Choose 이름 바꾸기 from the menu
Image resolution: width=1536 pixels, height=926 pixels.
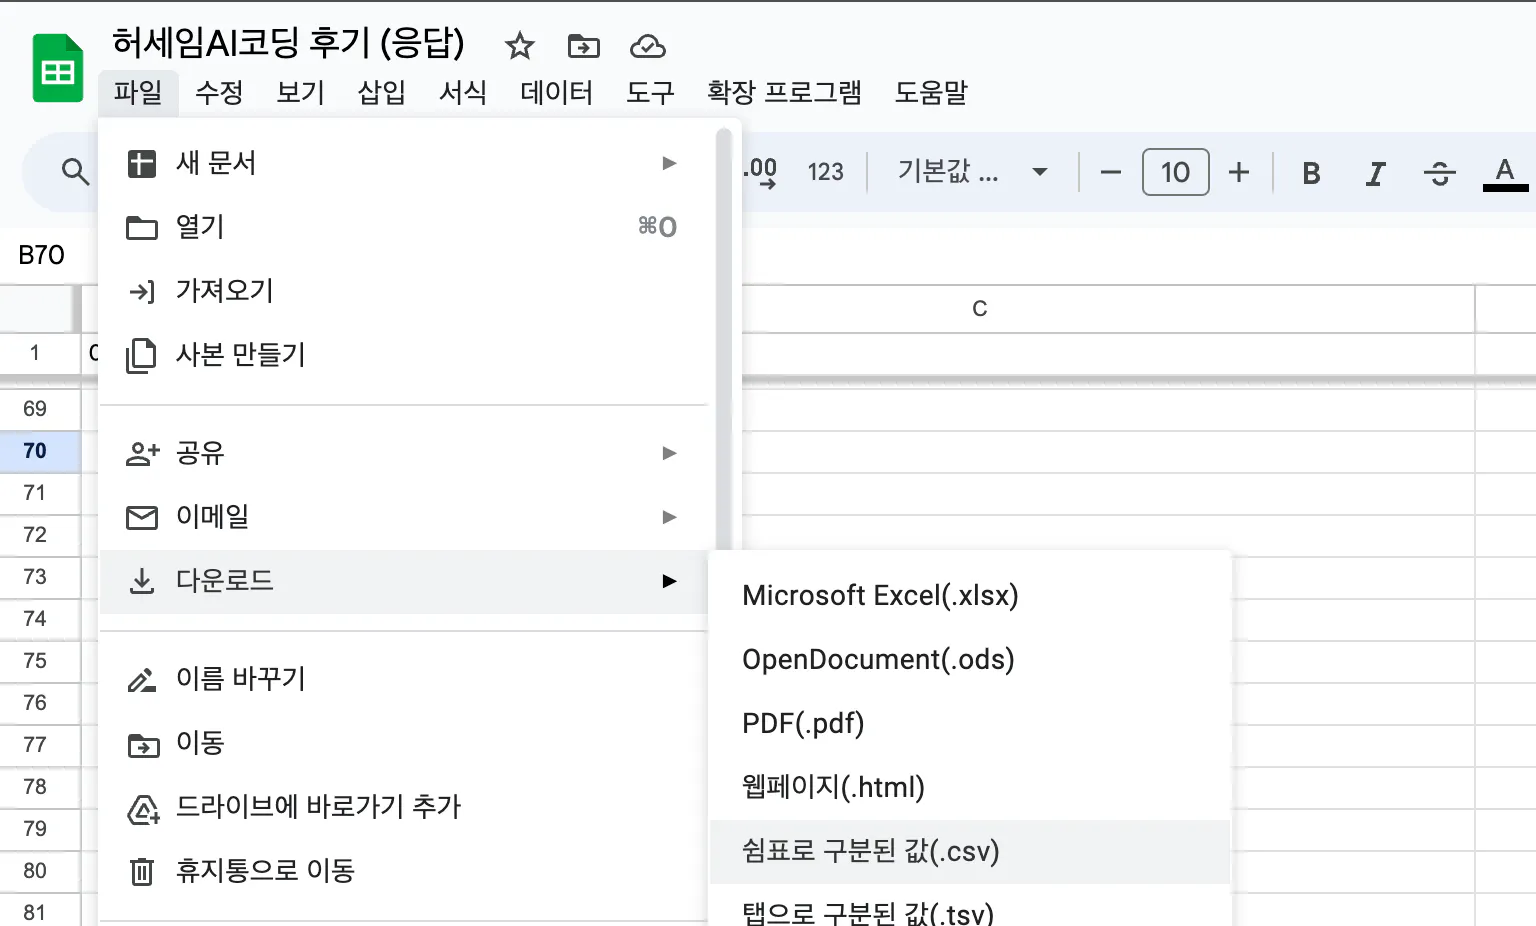click(x=404, y=679)
